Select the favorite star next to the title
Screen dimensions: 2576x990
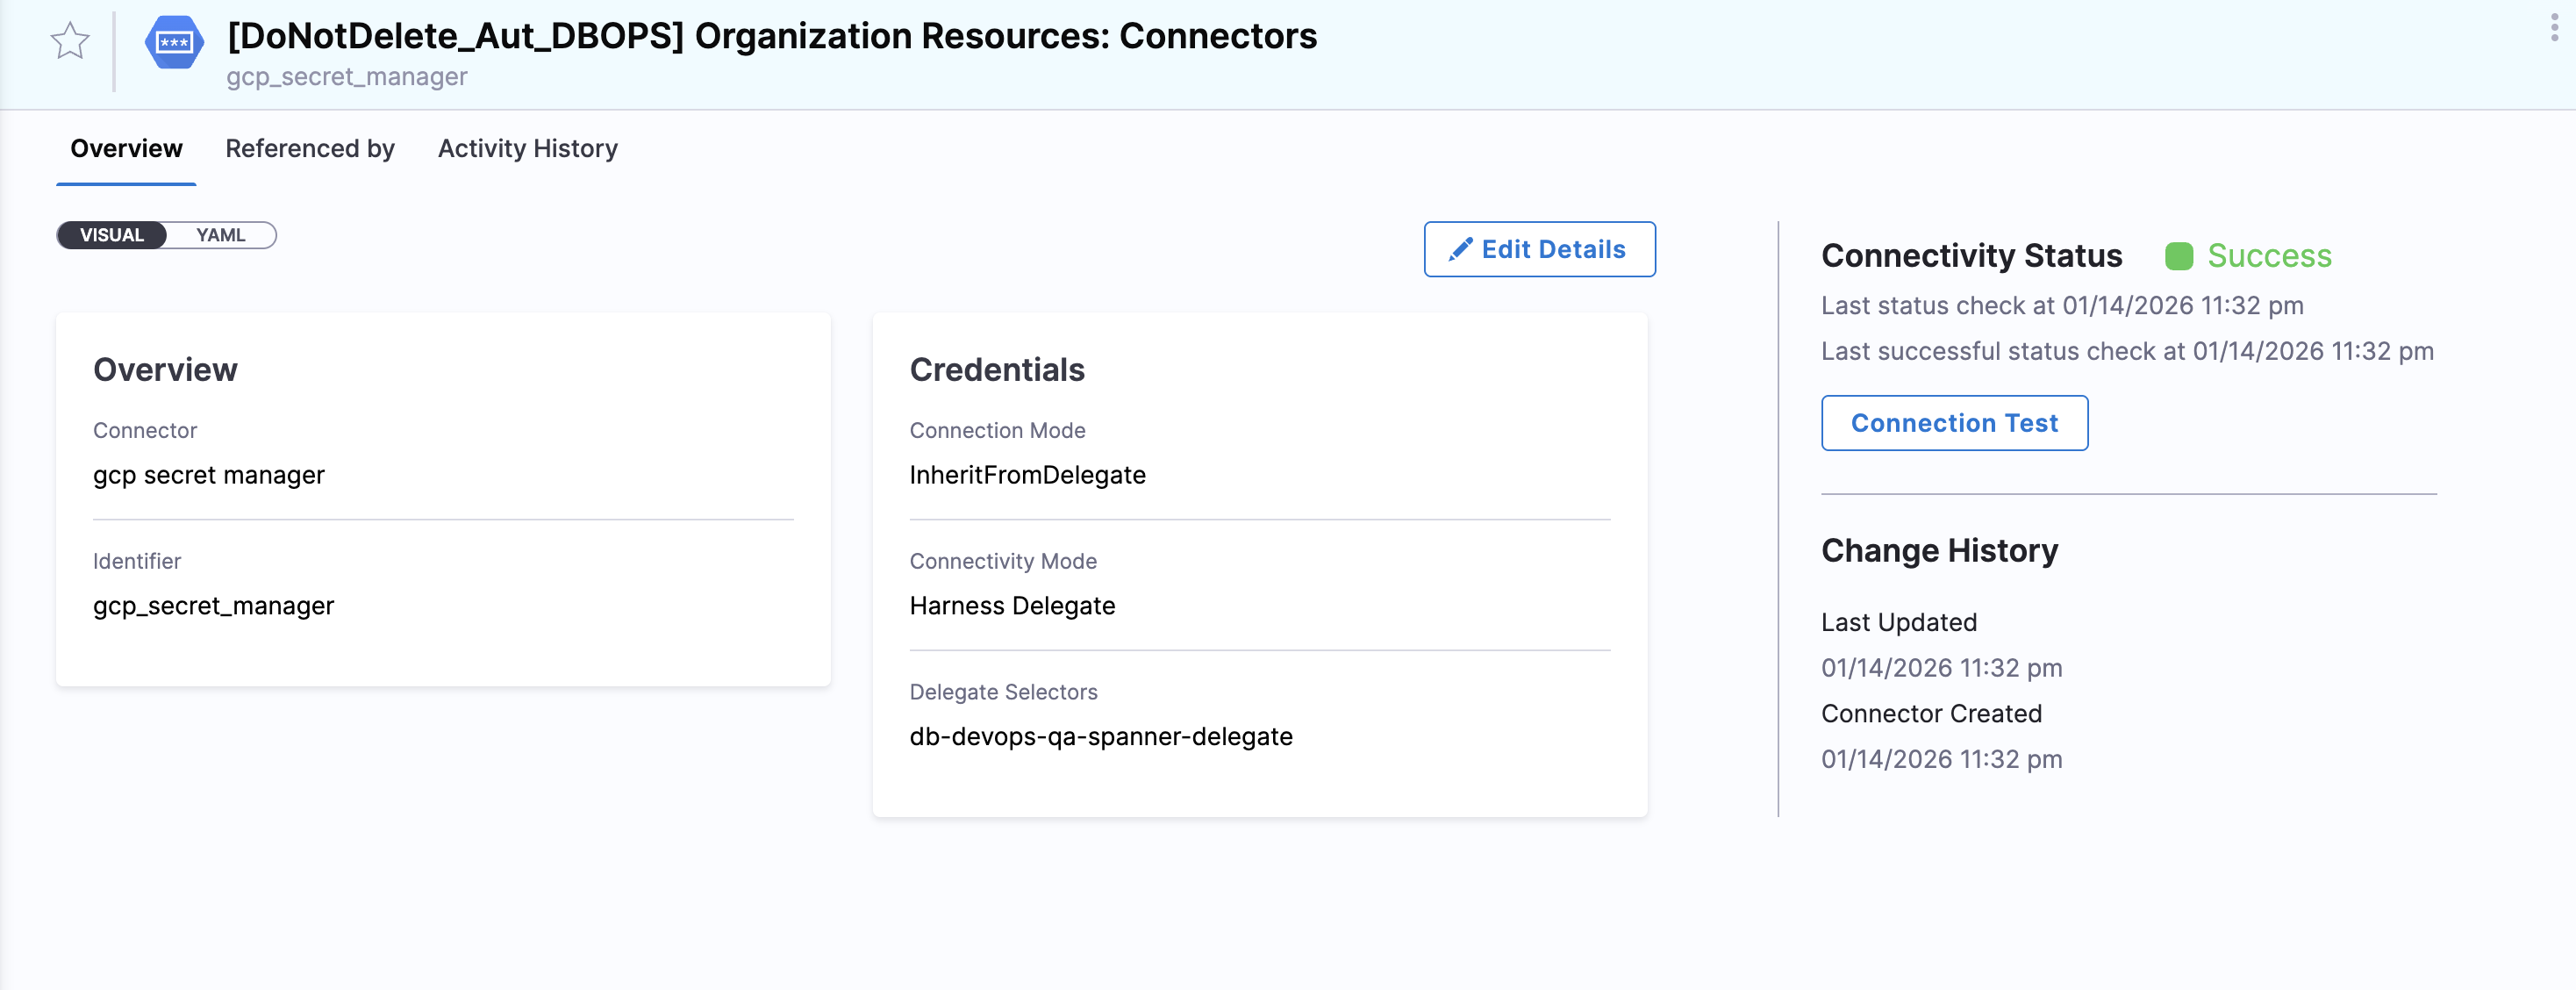pos(70,42)
